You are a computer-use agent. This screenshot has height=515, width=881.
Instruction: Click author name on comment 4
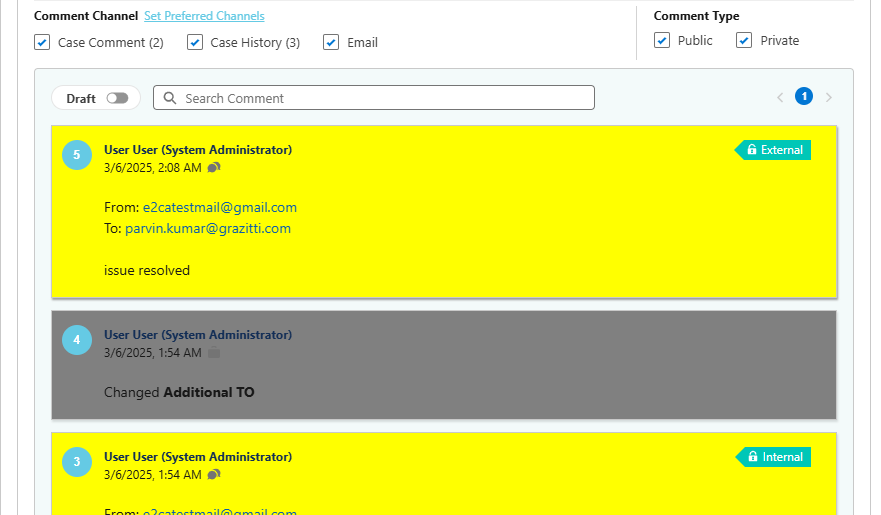198,335
